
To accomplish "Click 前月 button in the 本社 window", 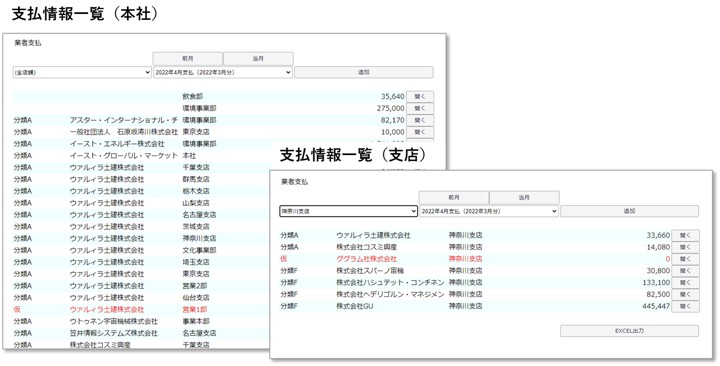I will [x=187, y=59].
